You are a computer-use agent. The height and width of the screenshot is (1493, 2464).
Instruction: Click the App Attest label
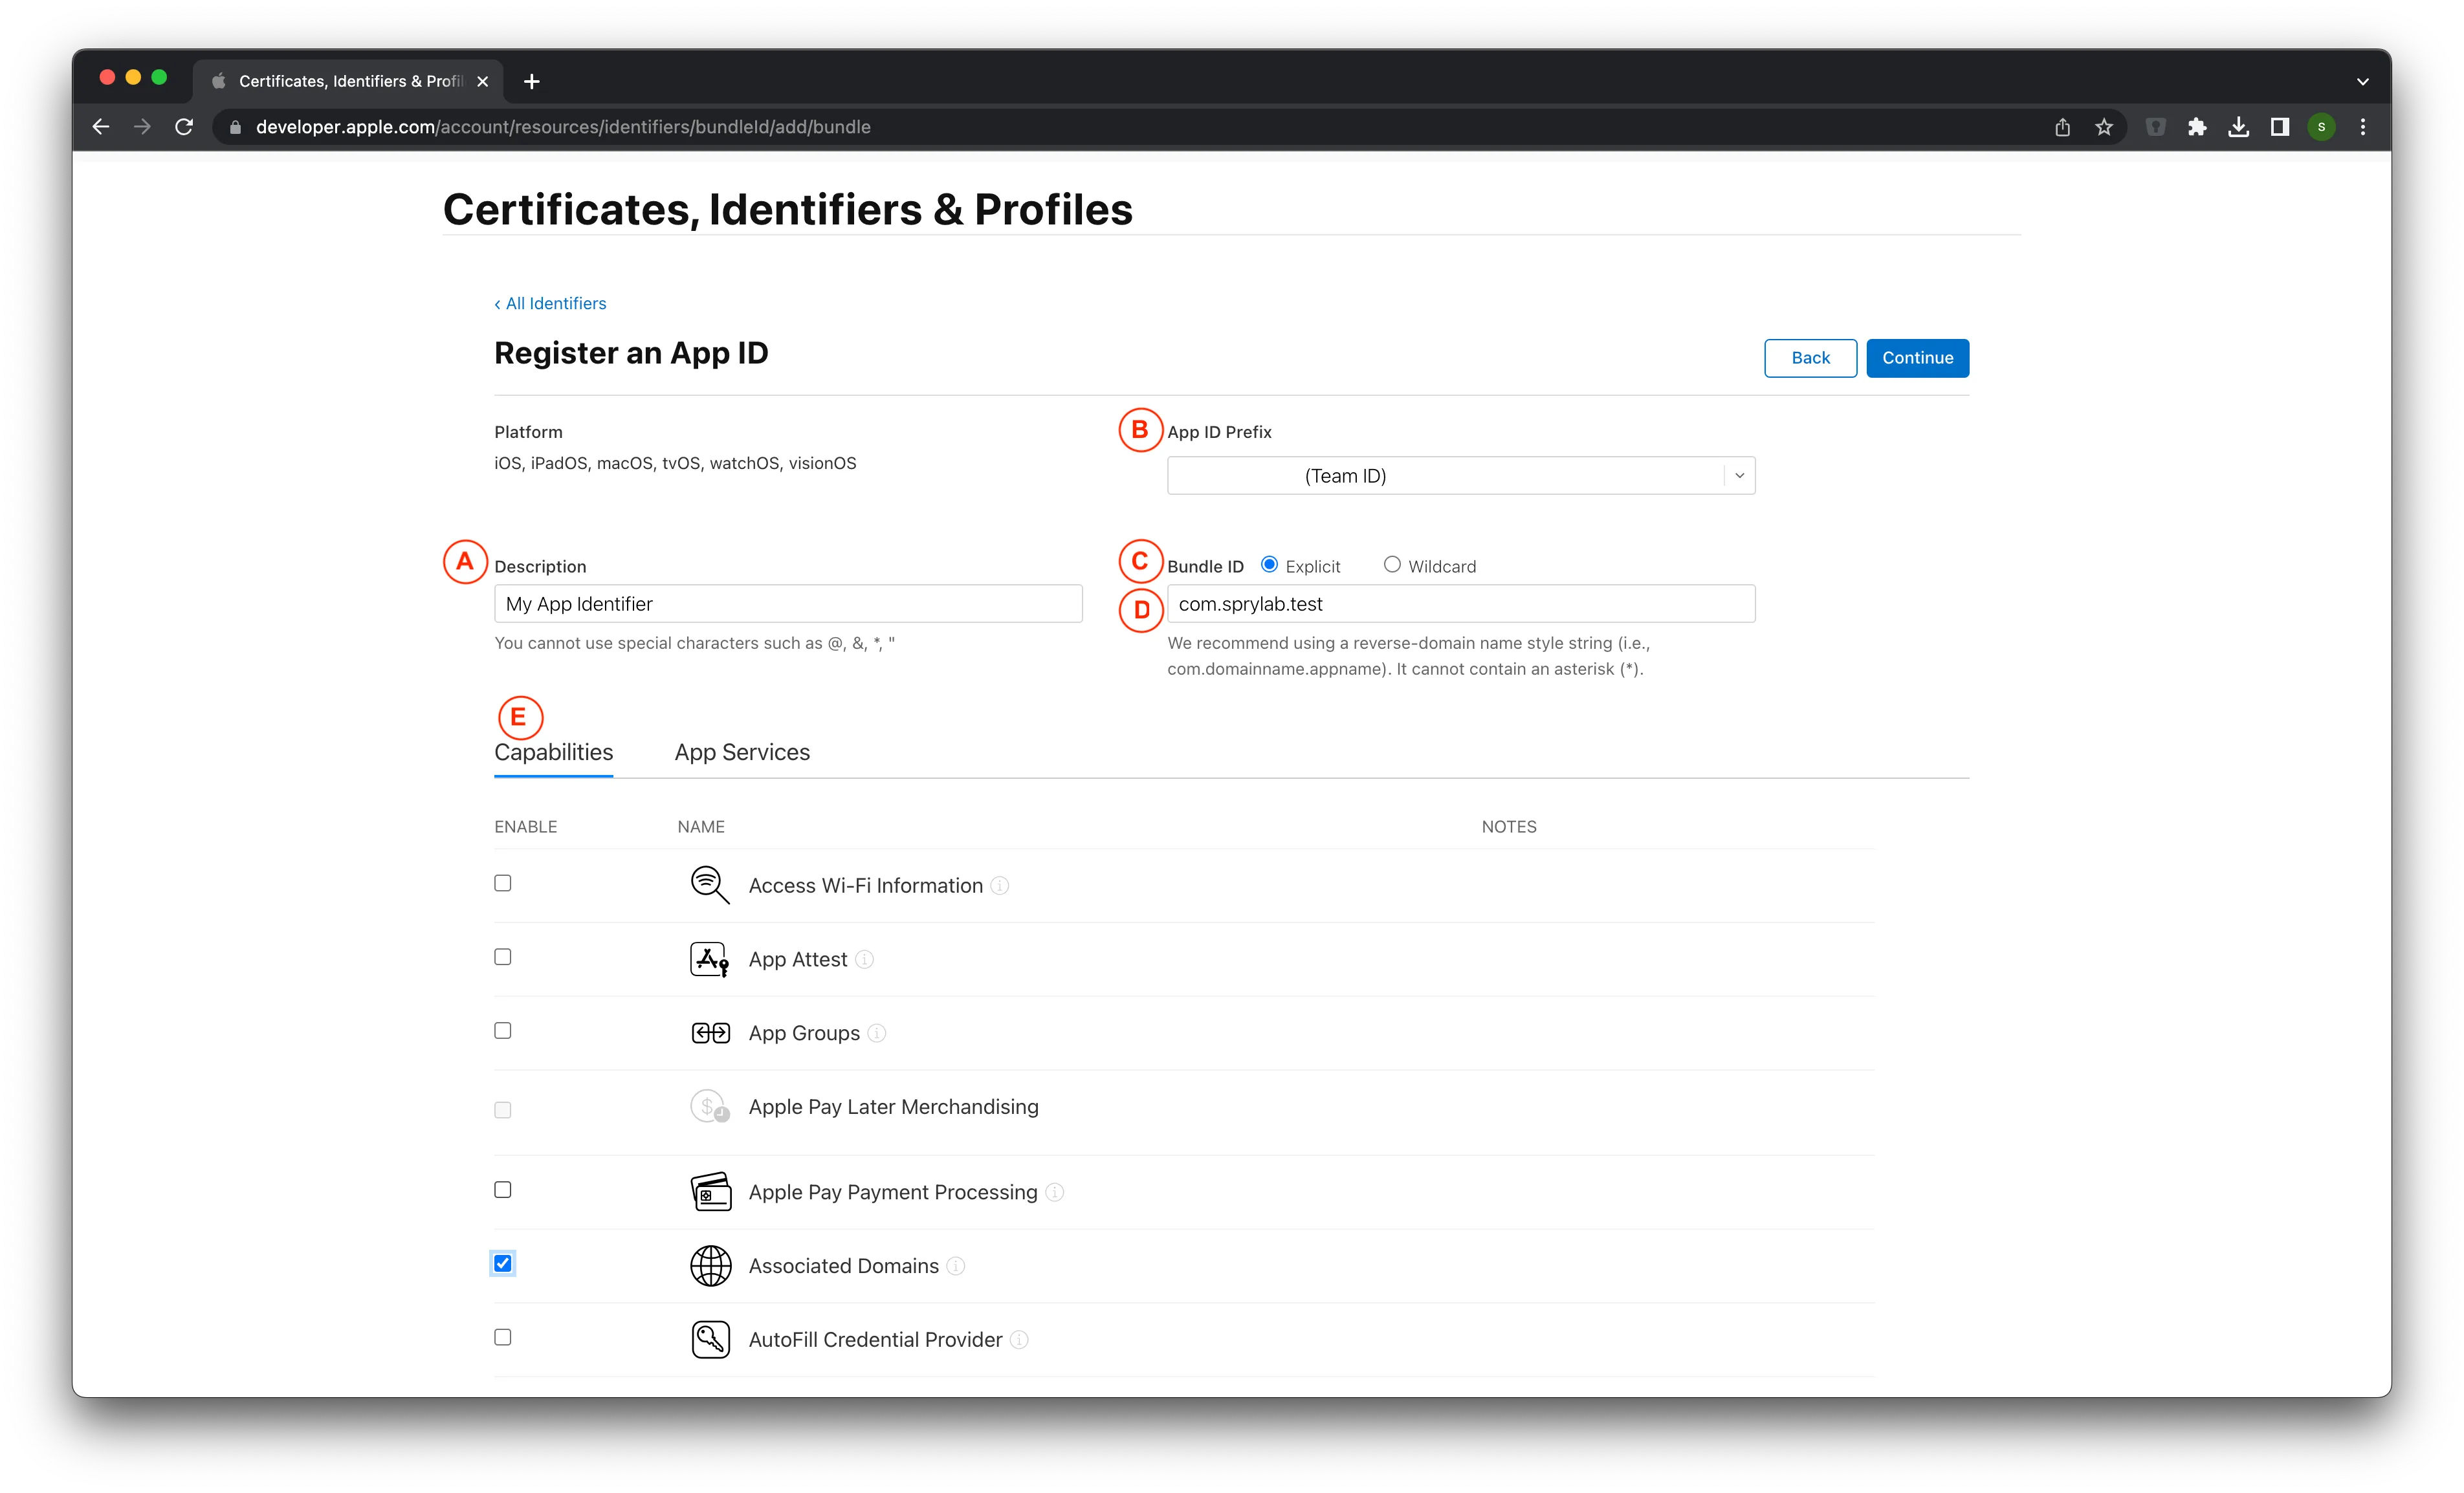tap(798, 960)
